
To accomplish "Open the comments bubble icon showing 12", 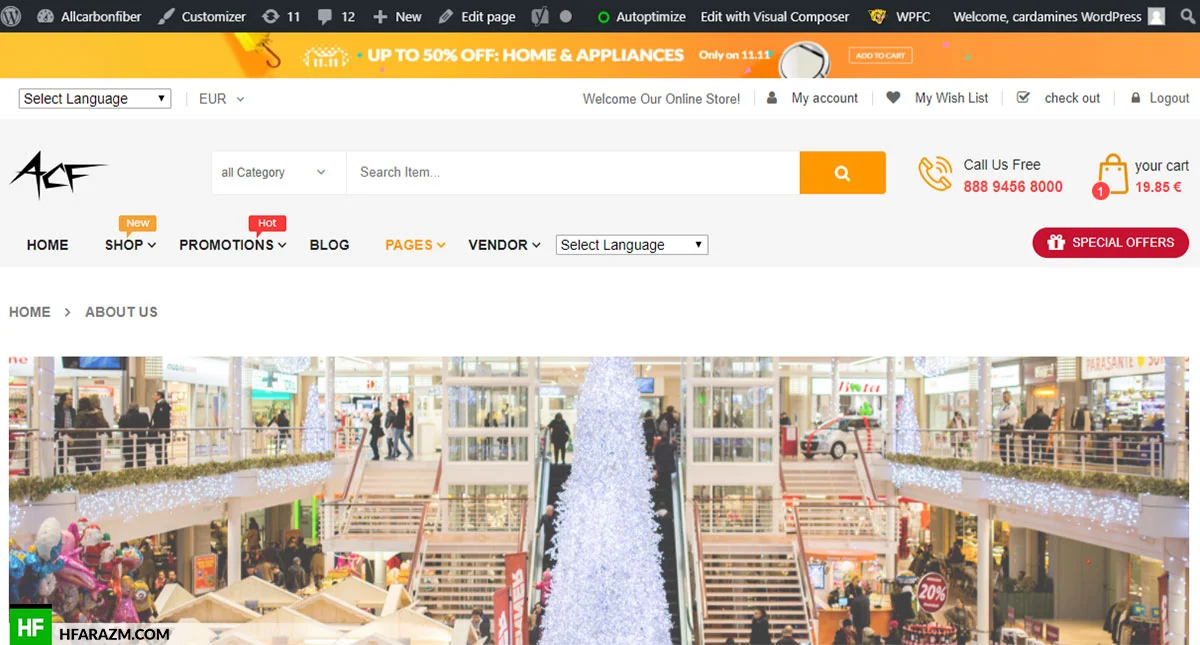I will coord(325,16).
